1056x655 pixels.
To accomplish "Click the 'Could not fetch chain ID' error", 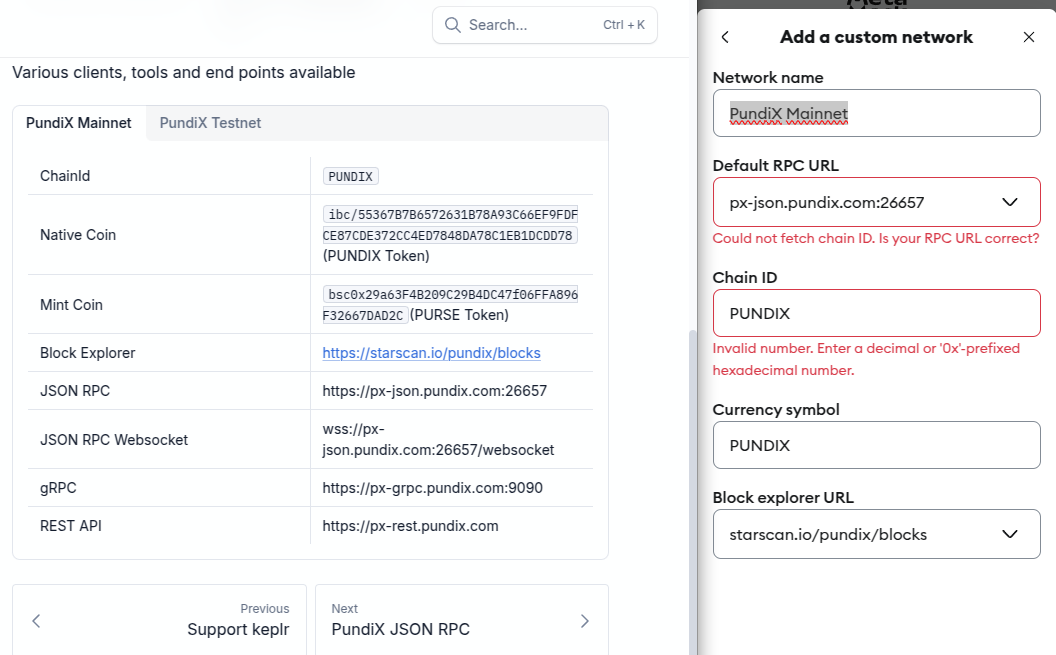I will coord(876,238).
